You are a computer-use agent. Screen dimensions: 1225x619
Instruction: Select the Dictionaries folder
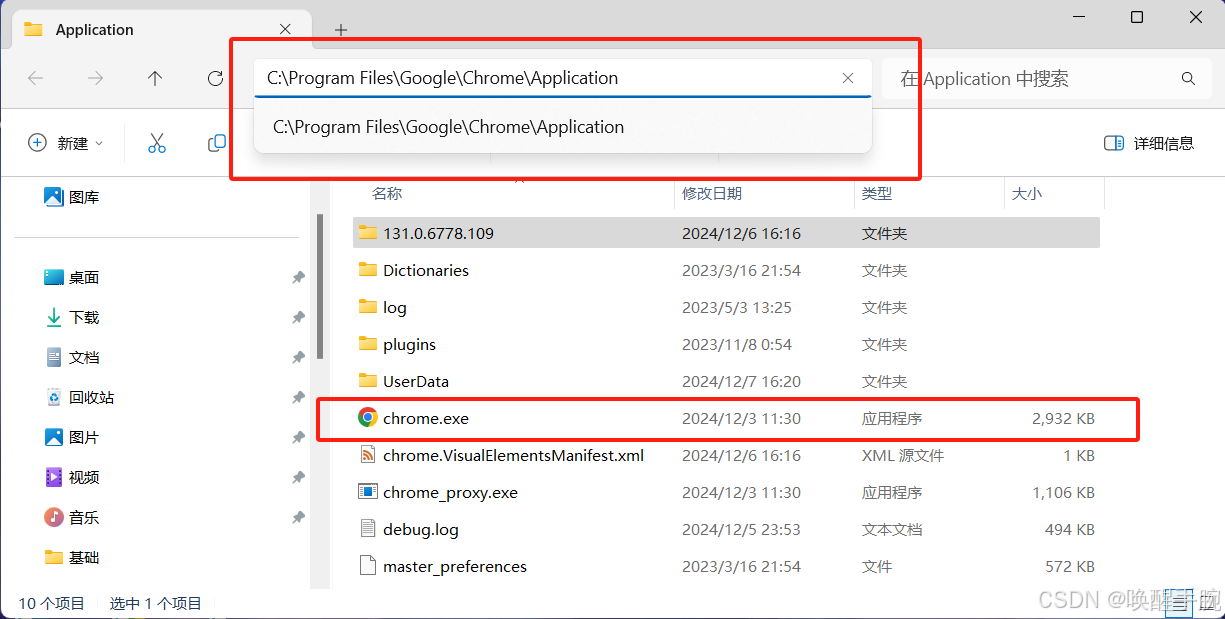coord(727,270)
